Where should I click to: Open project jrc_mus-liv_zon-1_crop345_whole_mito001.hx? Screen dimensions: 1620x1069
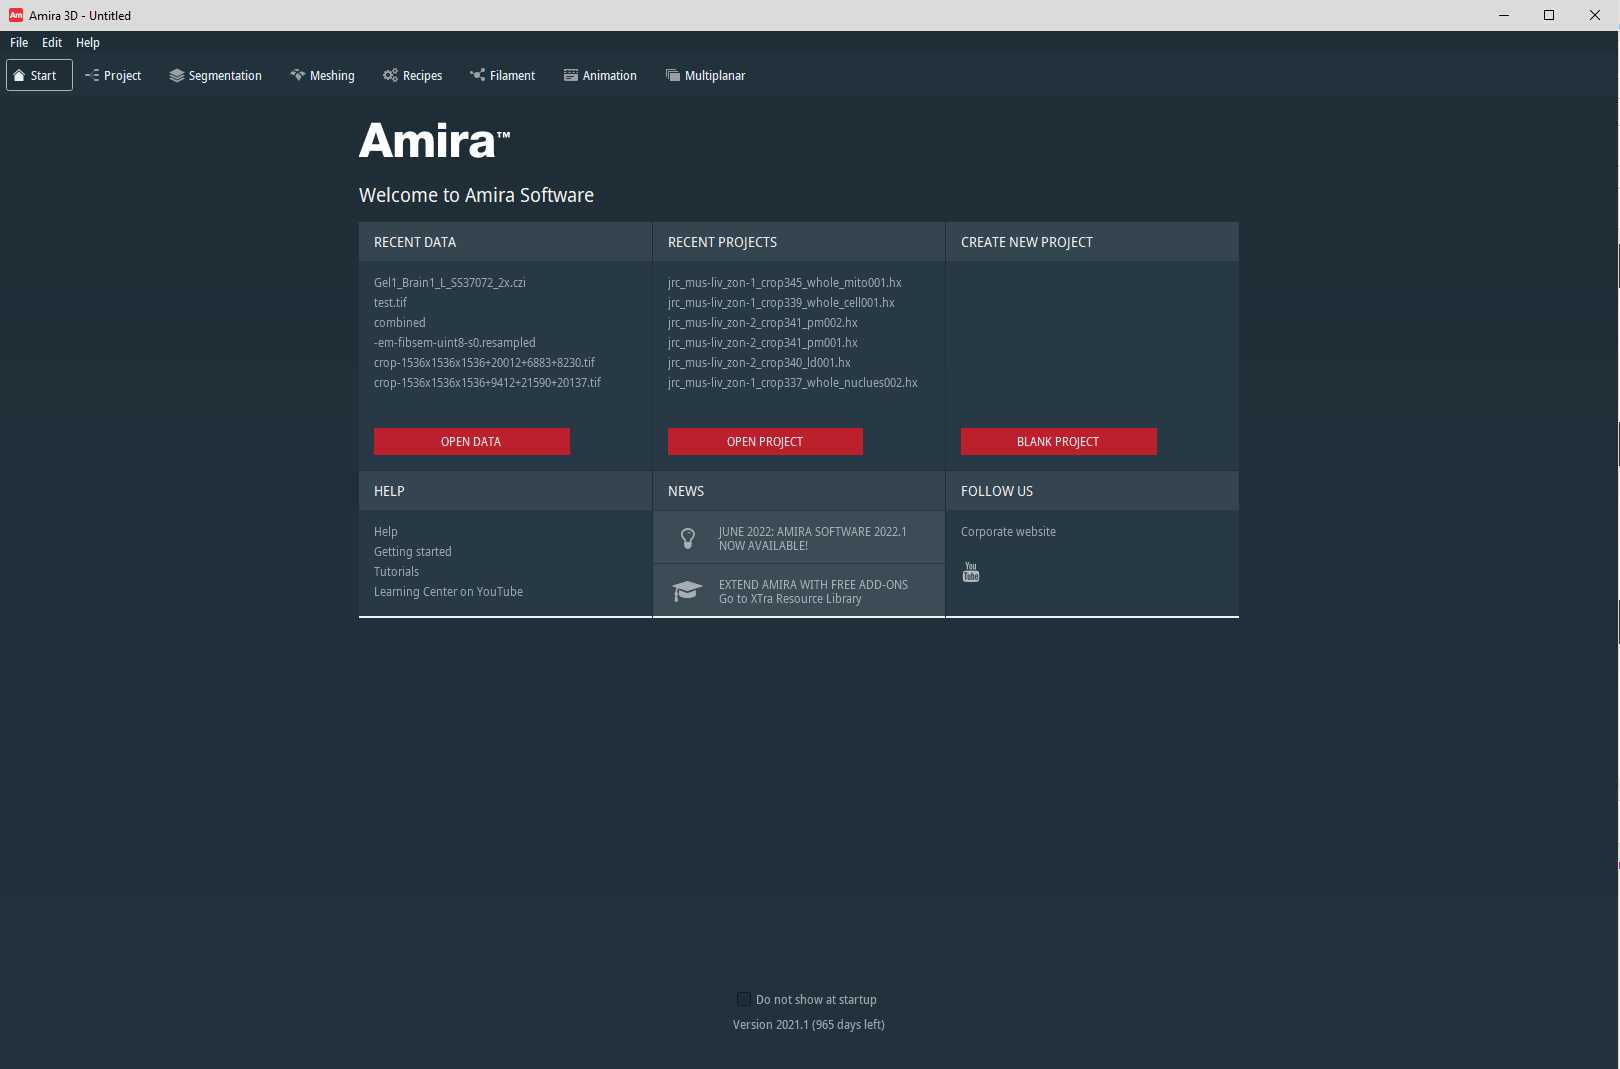784,282
